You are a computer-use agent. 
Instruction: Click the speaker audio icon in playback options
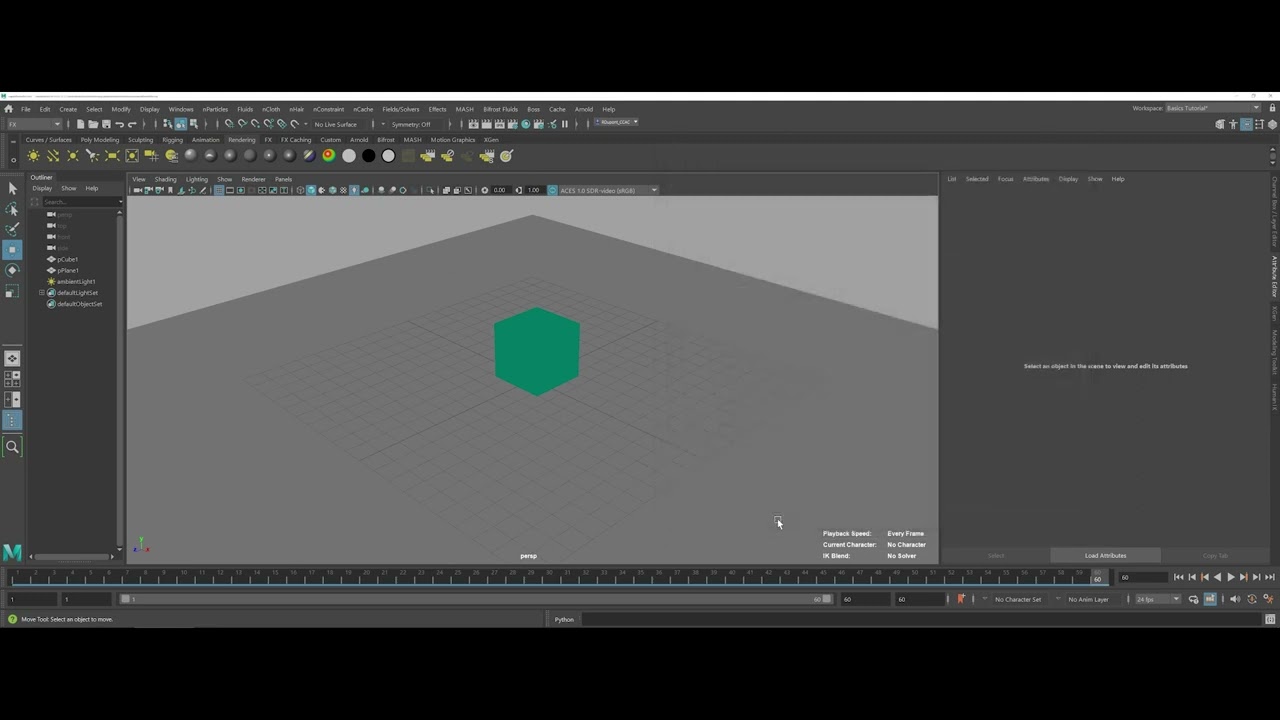click(x=1234, y=599)
